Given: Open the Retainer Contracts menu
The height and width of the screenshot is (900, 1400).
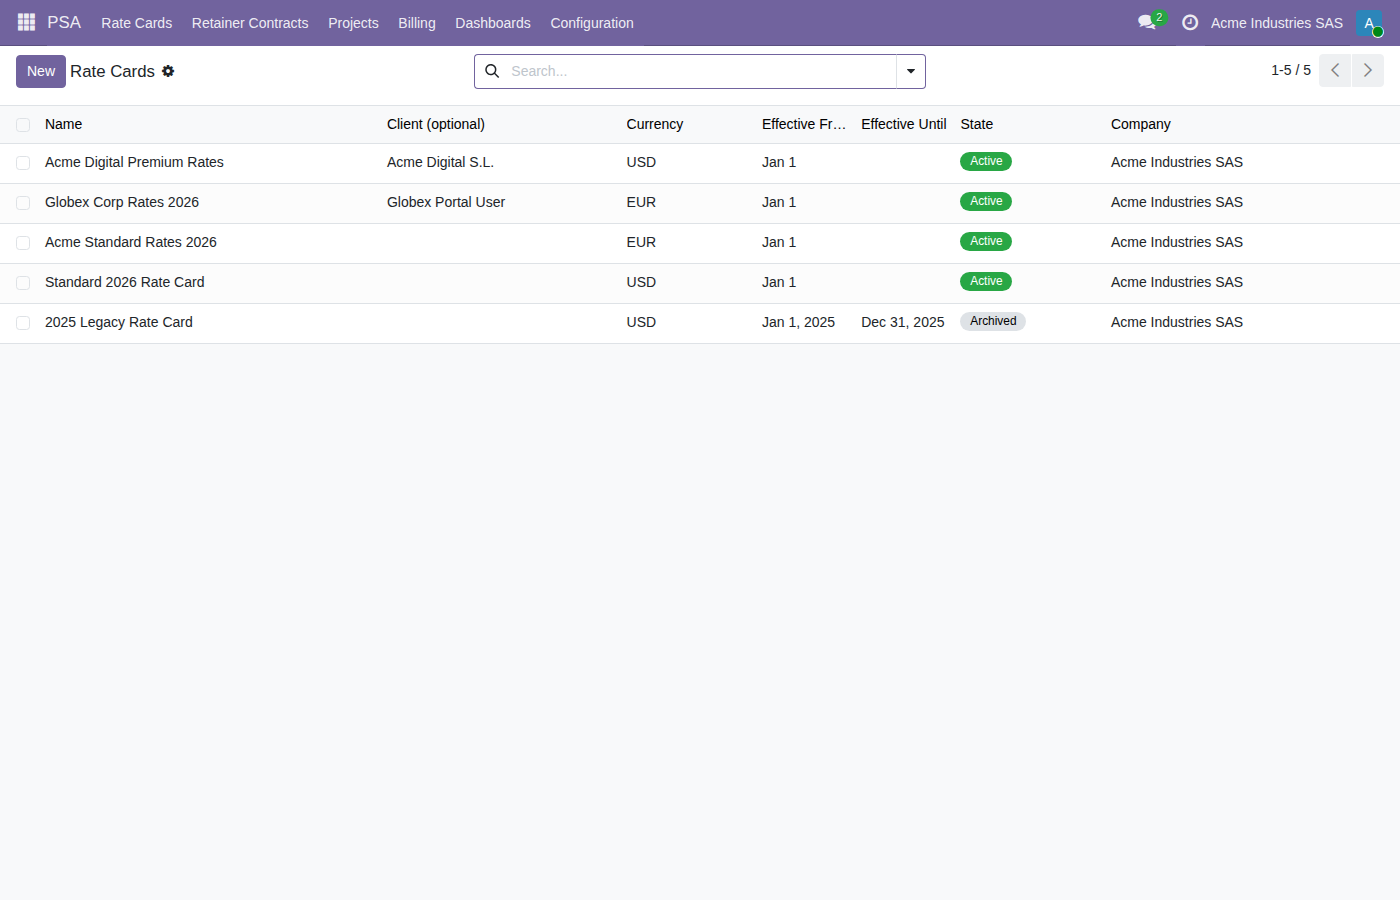Looking at the screenshot, I should (250, 22).
